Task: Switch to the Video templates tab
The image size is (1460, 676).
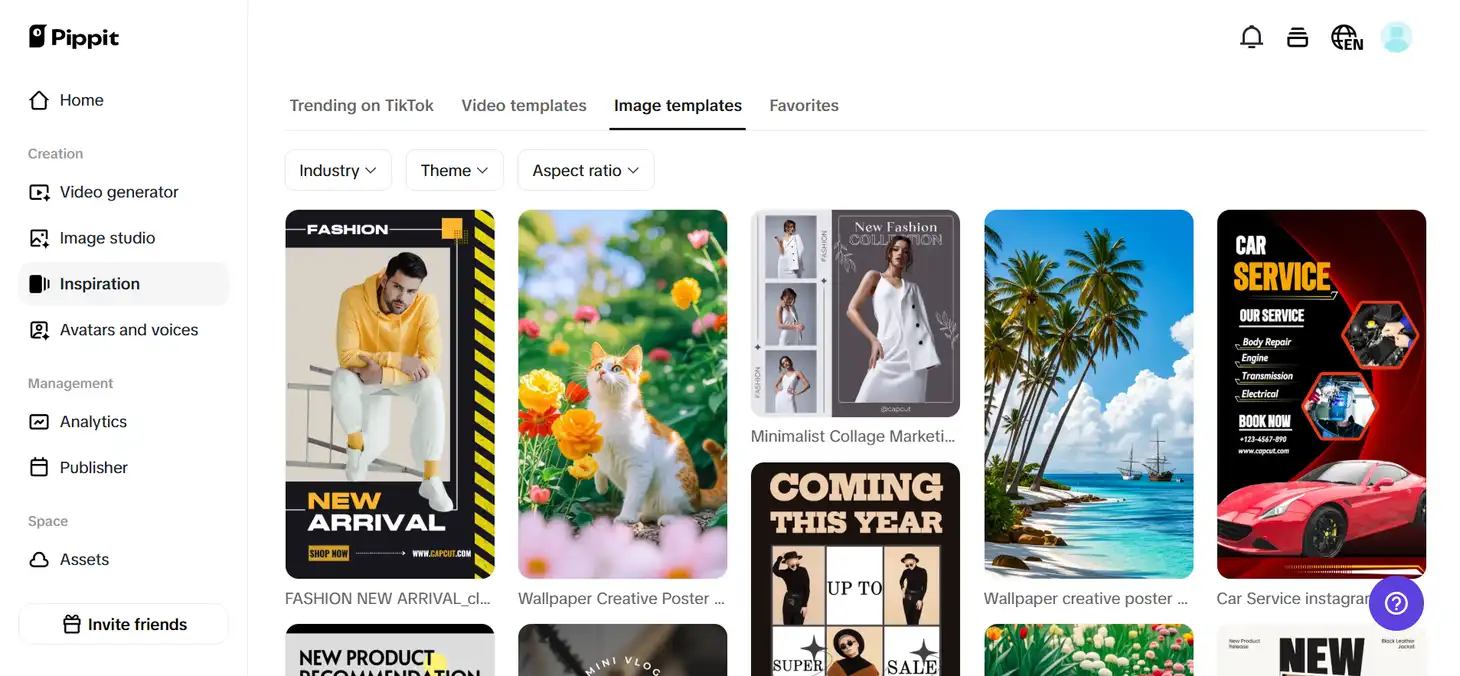Action: (524, 105)
